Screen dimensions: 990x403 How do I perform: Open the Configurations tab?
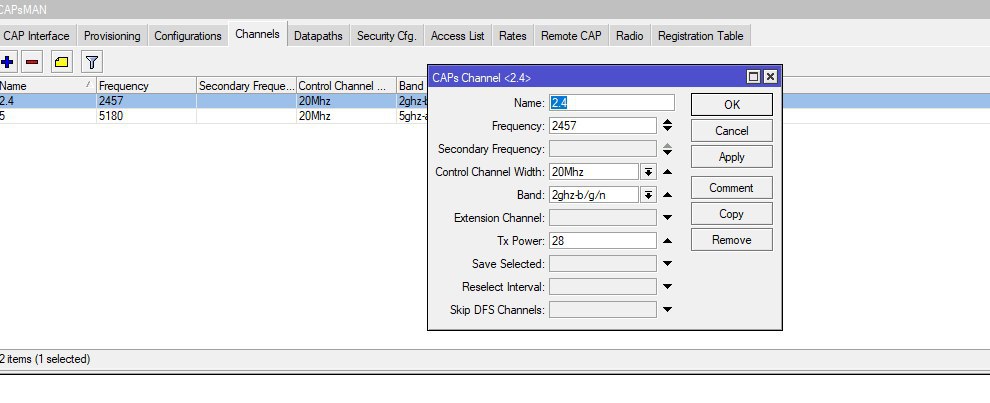188,36
